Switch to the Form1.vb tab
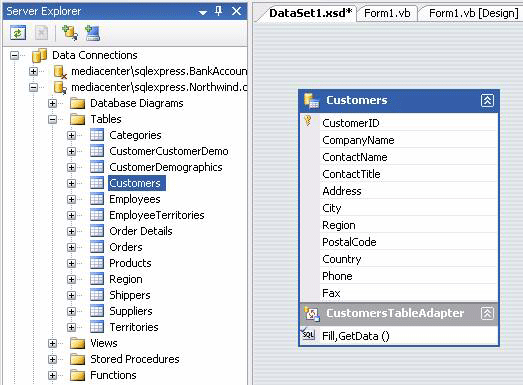The width and height of the screenshot is (523, 385). click(x=387, y=13)
